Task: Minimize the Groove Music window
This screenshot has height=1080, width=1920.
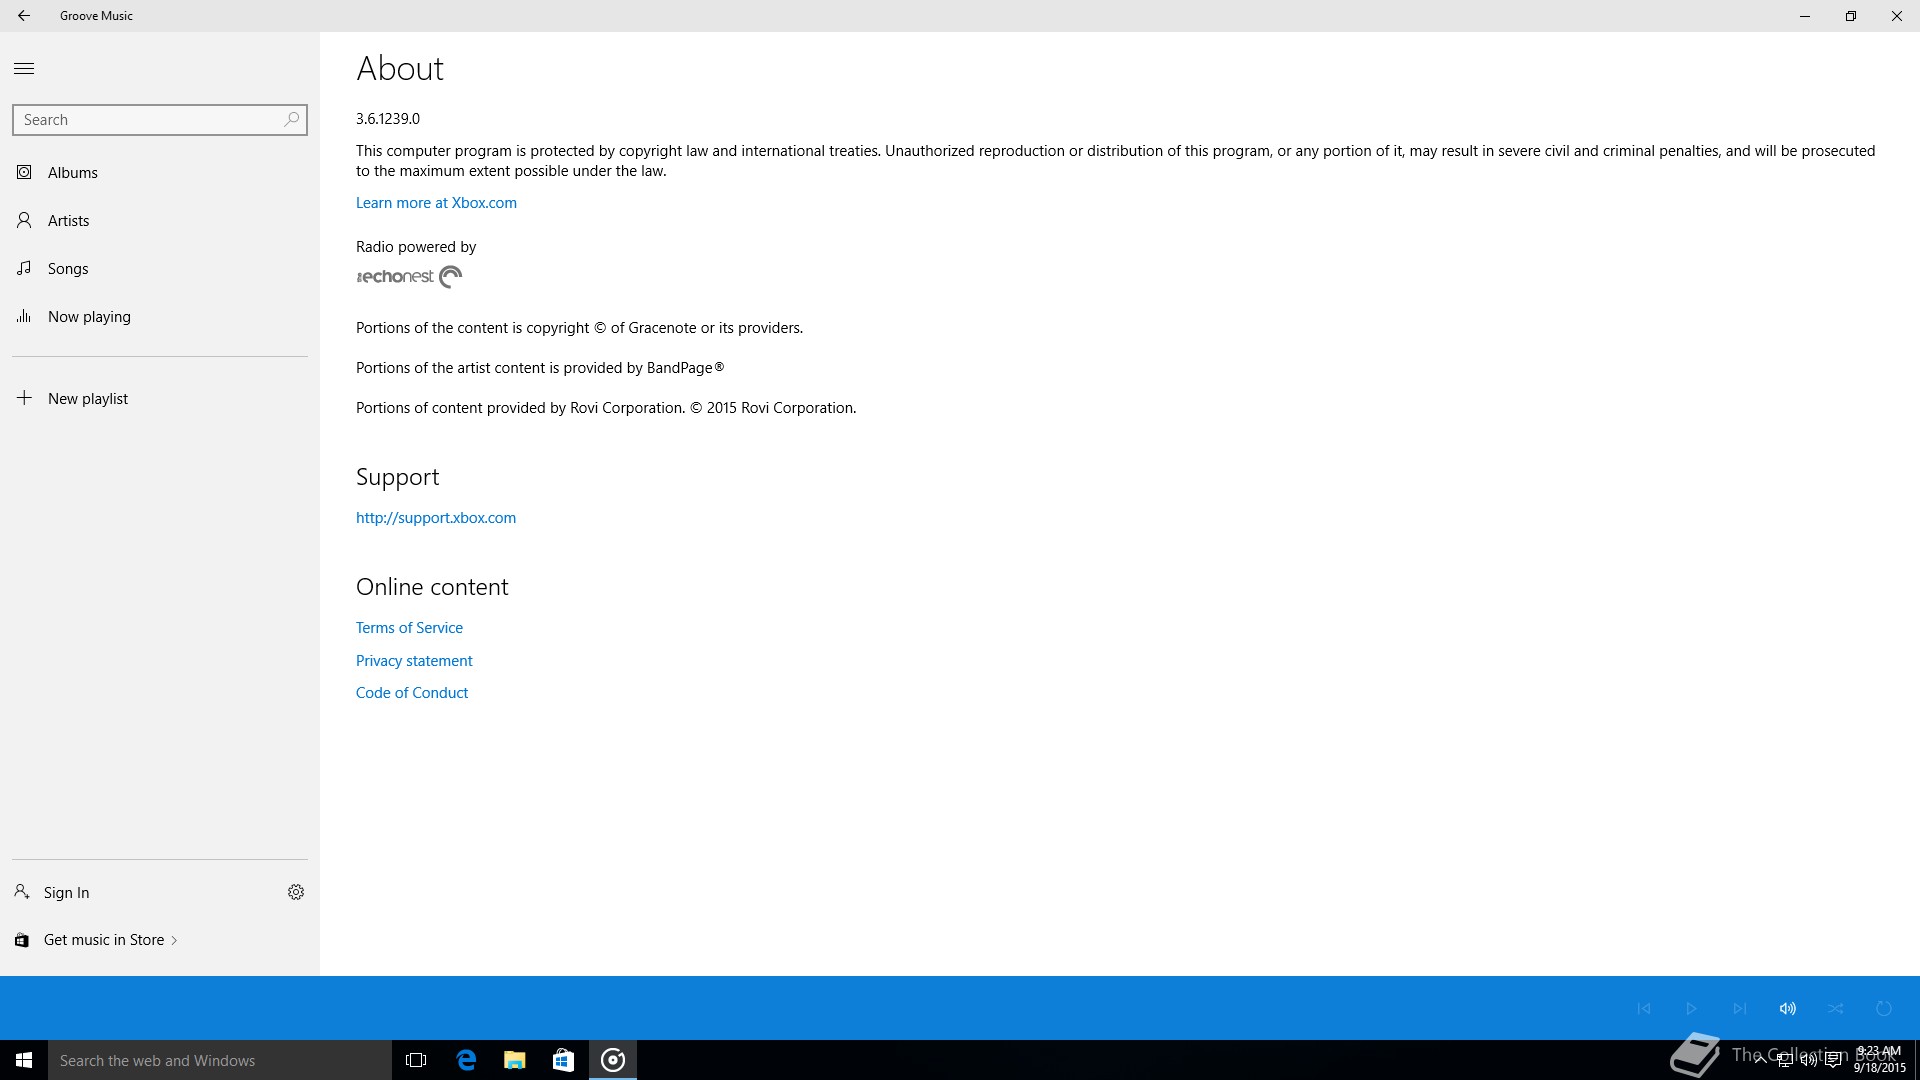Action: click(1805, 16)
